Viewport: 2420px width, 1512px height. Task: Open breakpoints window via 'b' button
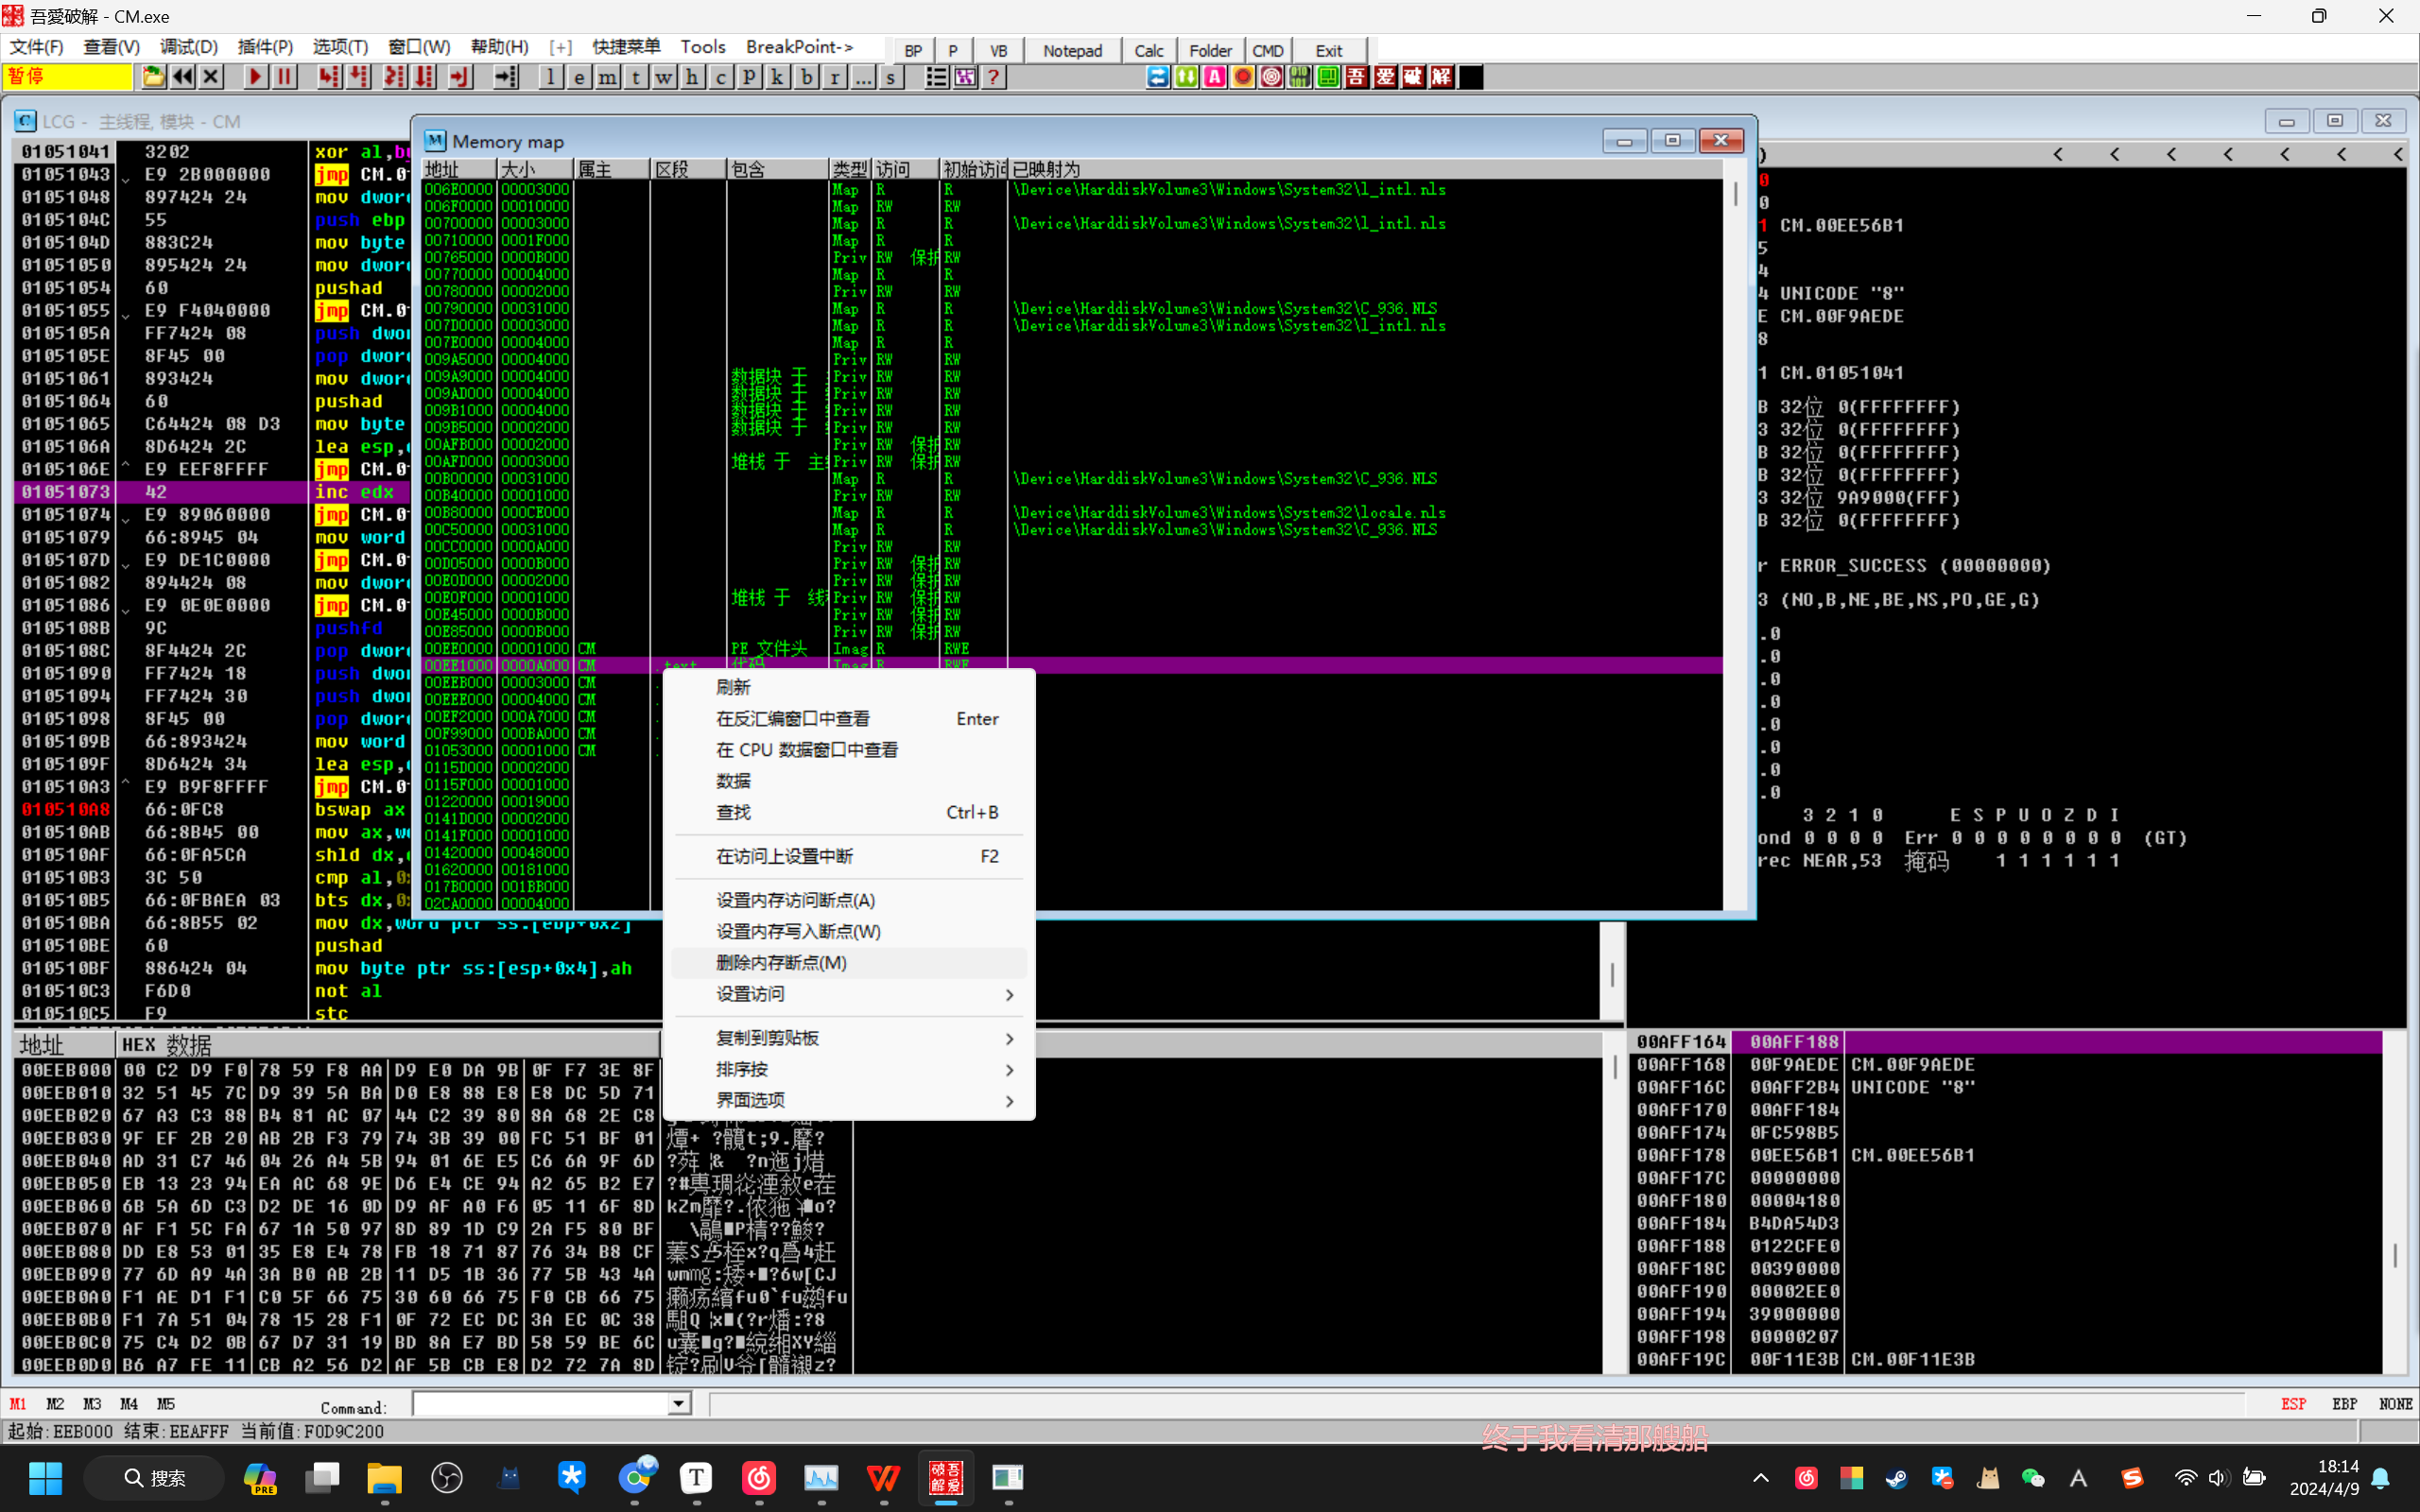[806, 77]
